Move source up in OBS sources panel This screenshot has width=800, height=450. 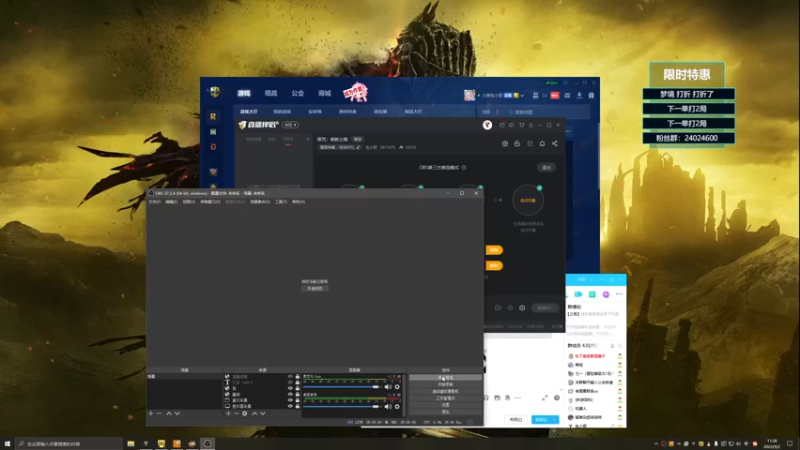click(255, 413)
